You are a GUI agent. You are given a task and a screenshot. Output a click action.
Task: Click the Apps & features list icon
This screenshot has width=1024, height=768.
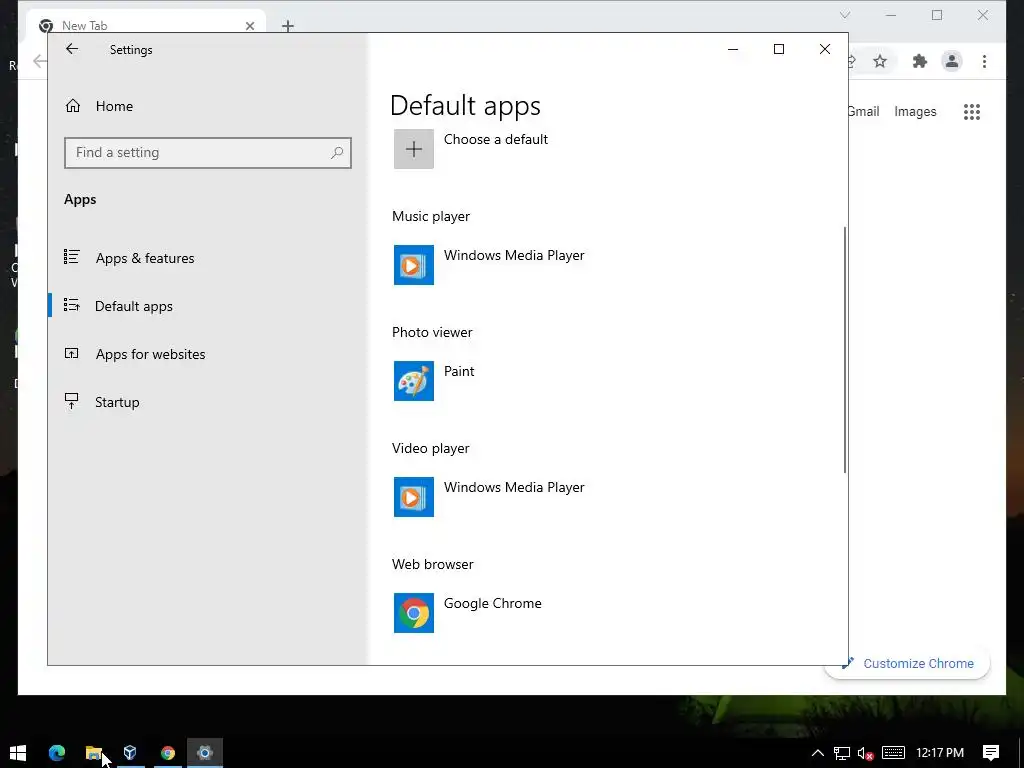pos(72,257)
